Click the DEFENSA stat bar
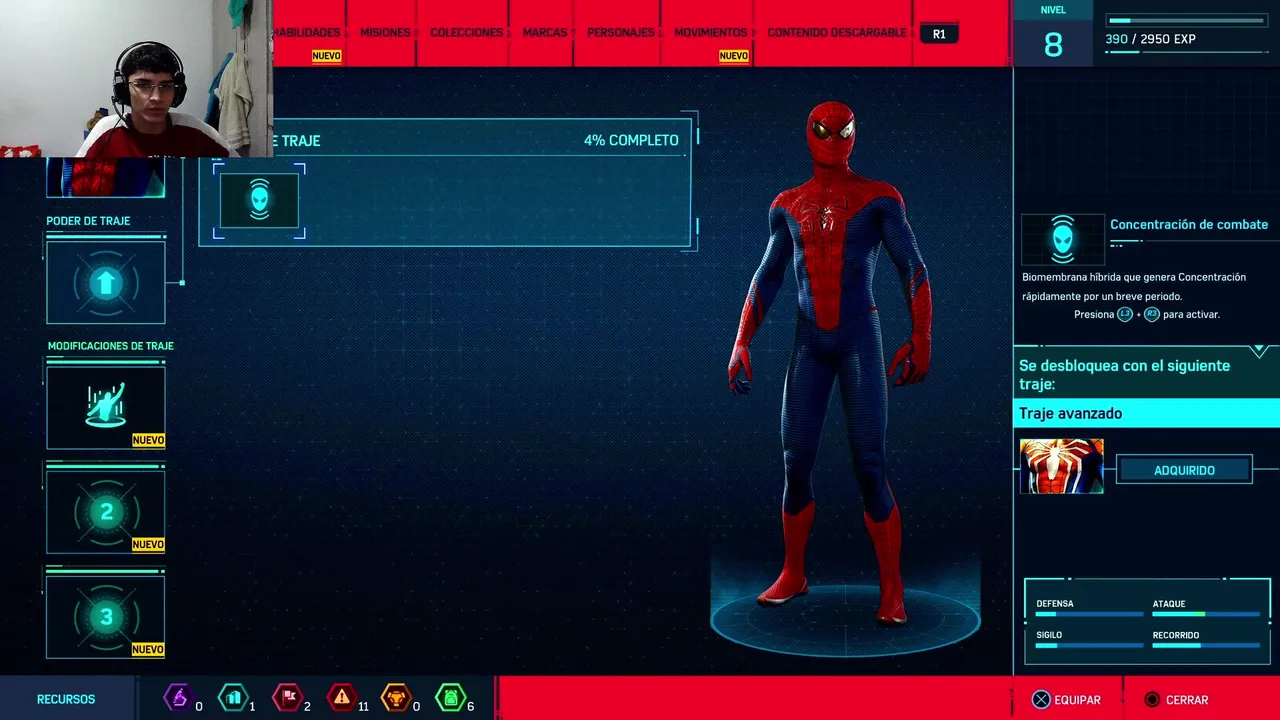This screenshot has width=1280, height=720. coord(1089,614)
